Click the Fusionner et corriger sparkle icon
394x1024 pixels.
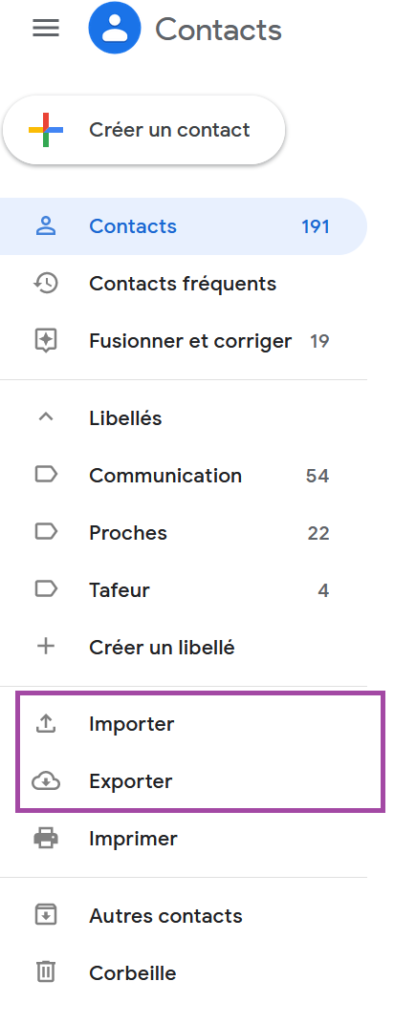[x=46, y=342]
